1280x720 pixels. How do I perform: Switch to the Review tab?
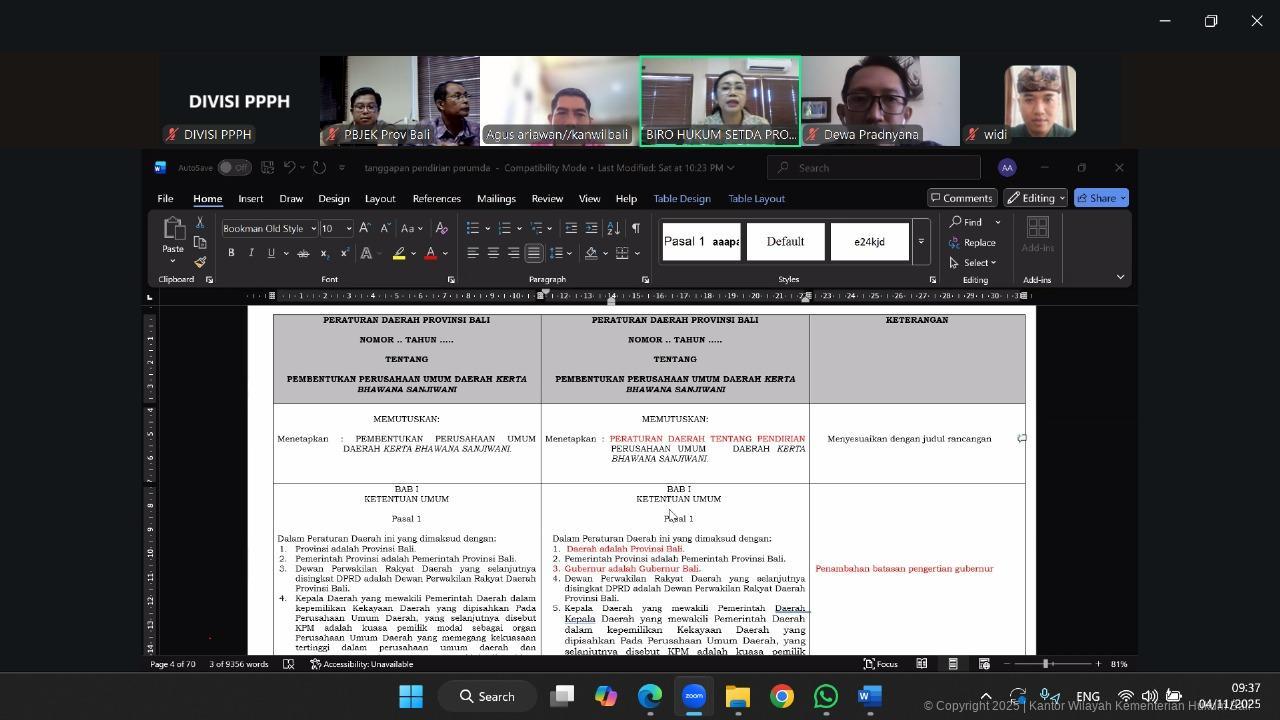547,199
